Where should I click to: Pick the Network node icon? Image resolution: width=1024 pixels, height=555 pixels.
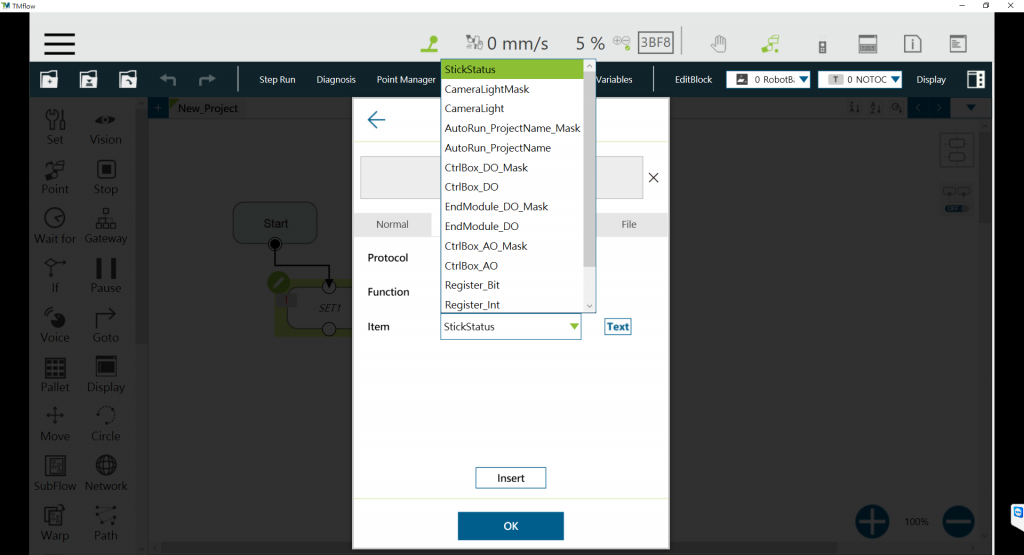(x=105, y=473)
